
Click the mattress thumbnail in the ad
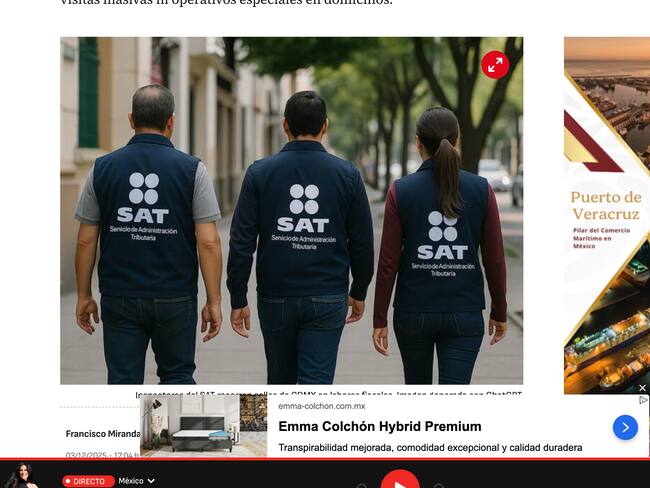[204, 427]
